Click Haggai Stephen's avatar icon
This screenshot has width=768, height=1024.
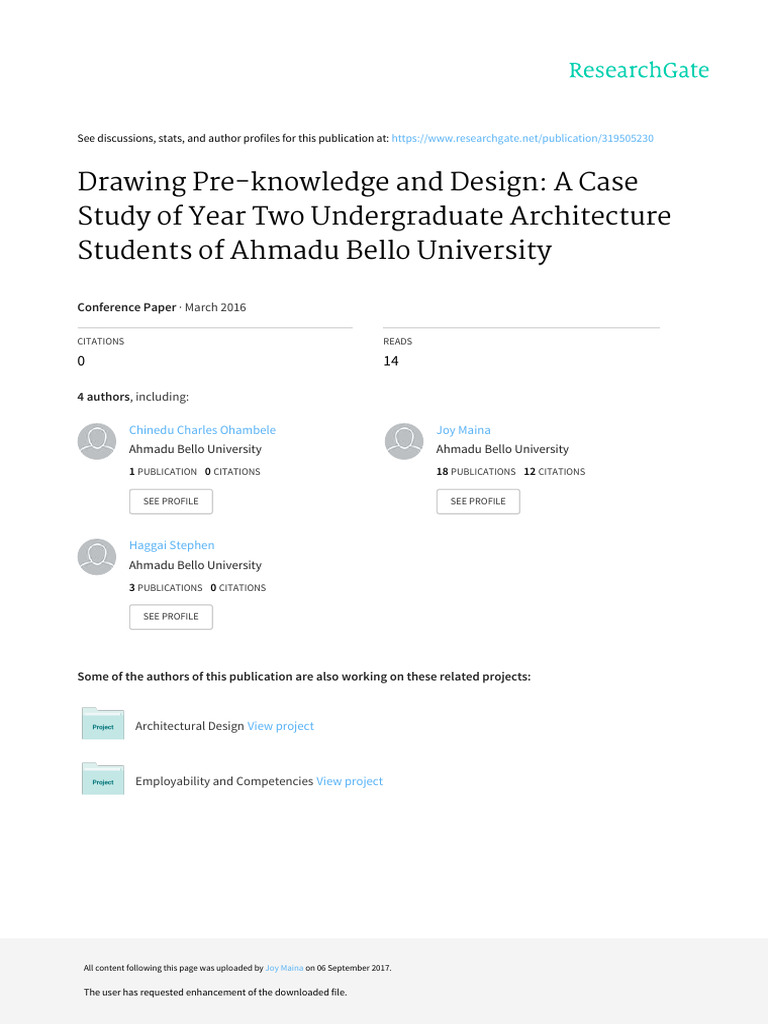pos(97,557)
